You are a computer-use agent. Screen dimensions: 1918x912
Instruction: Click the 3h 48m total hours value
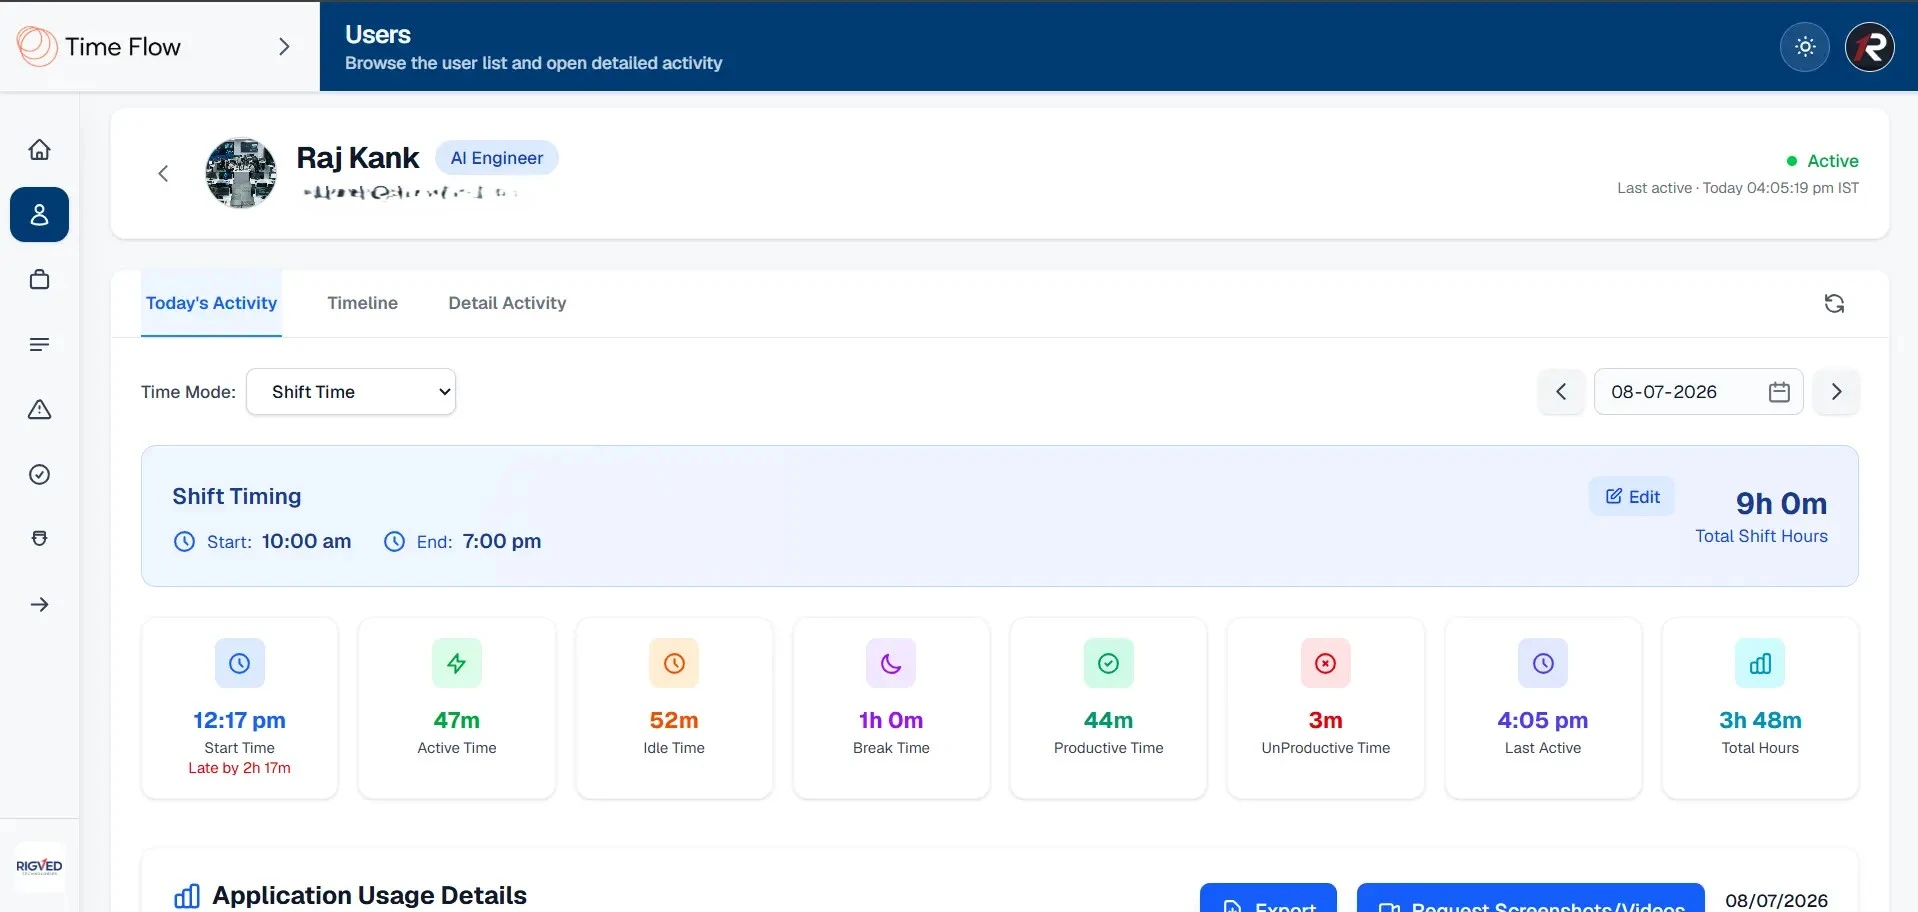click(x=1760, y=720)
